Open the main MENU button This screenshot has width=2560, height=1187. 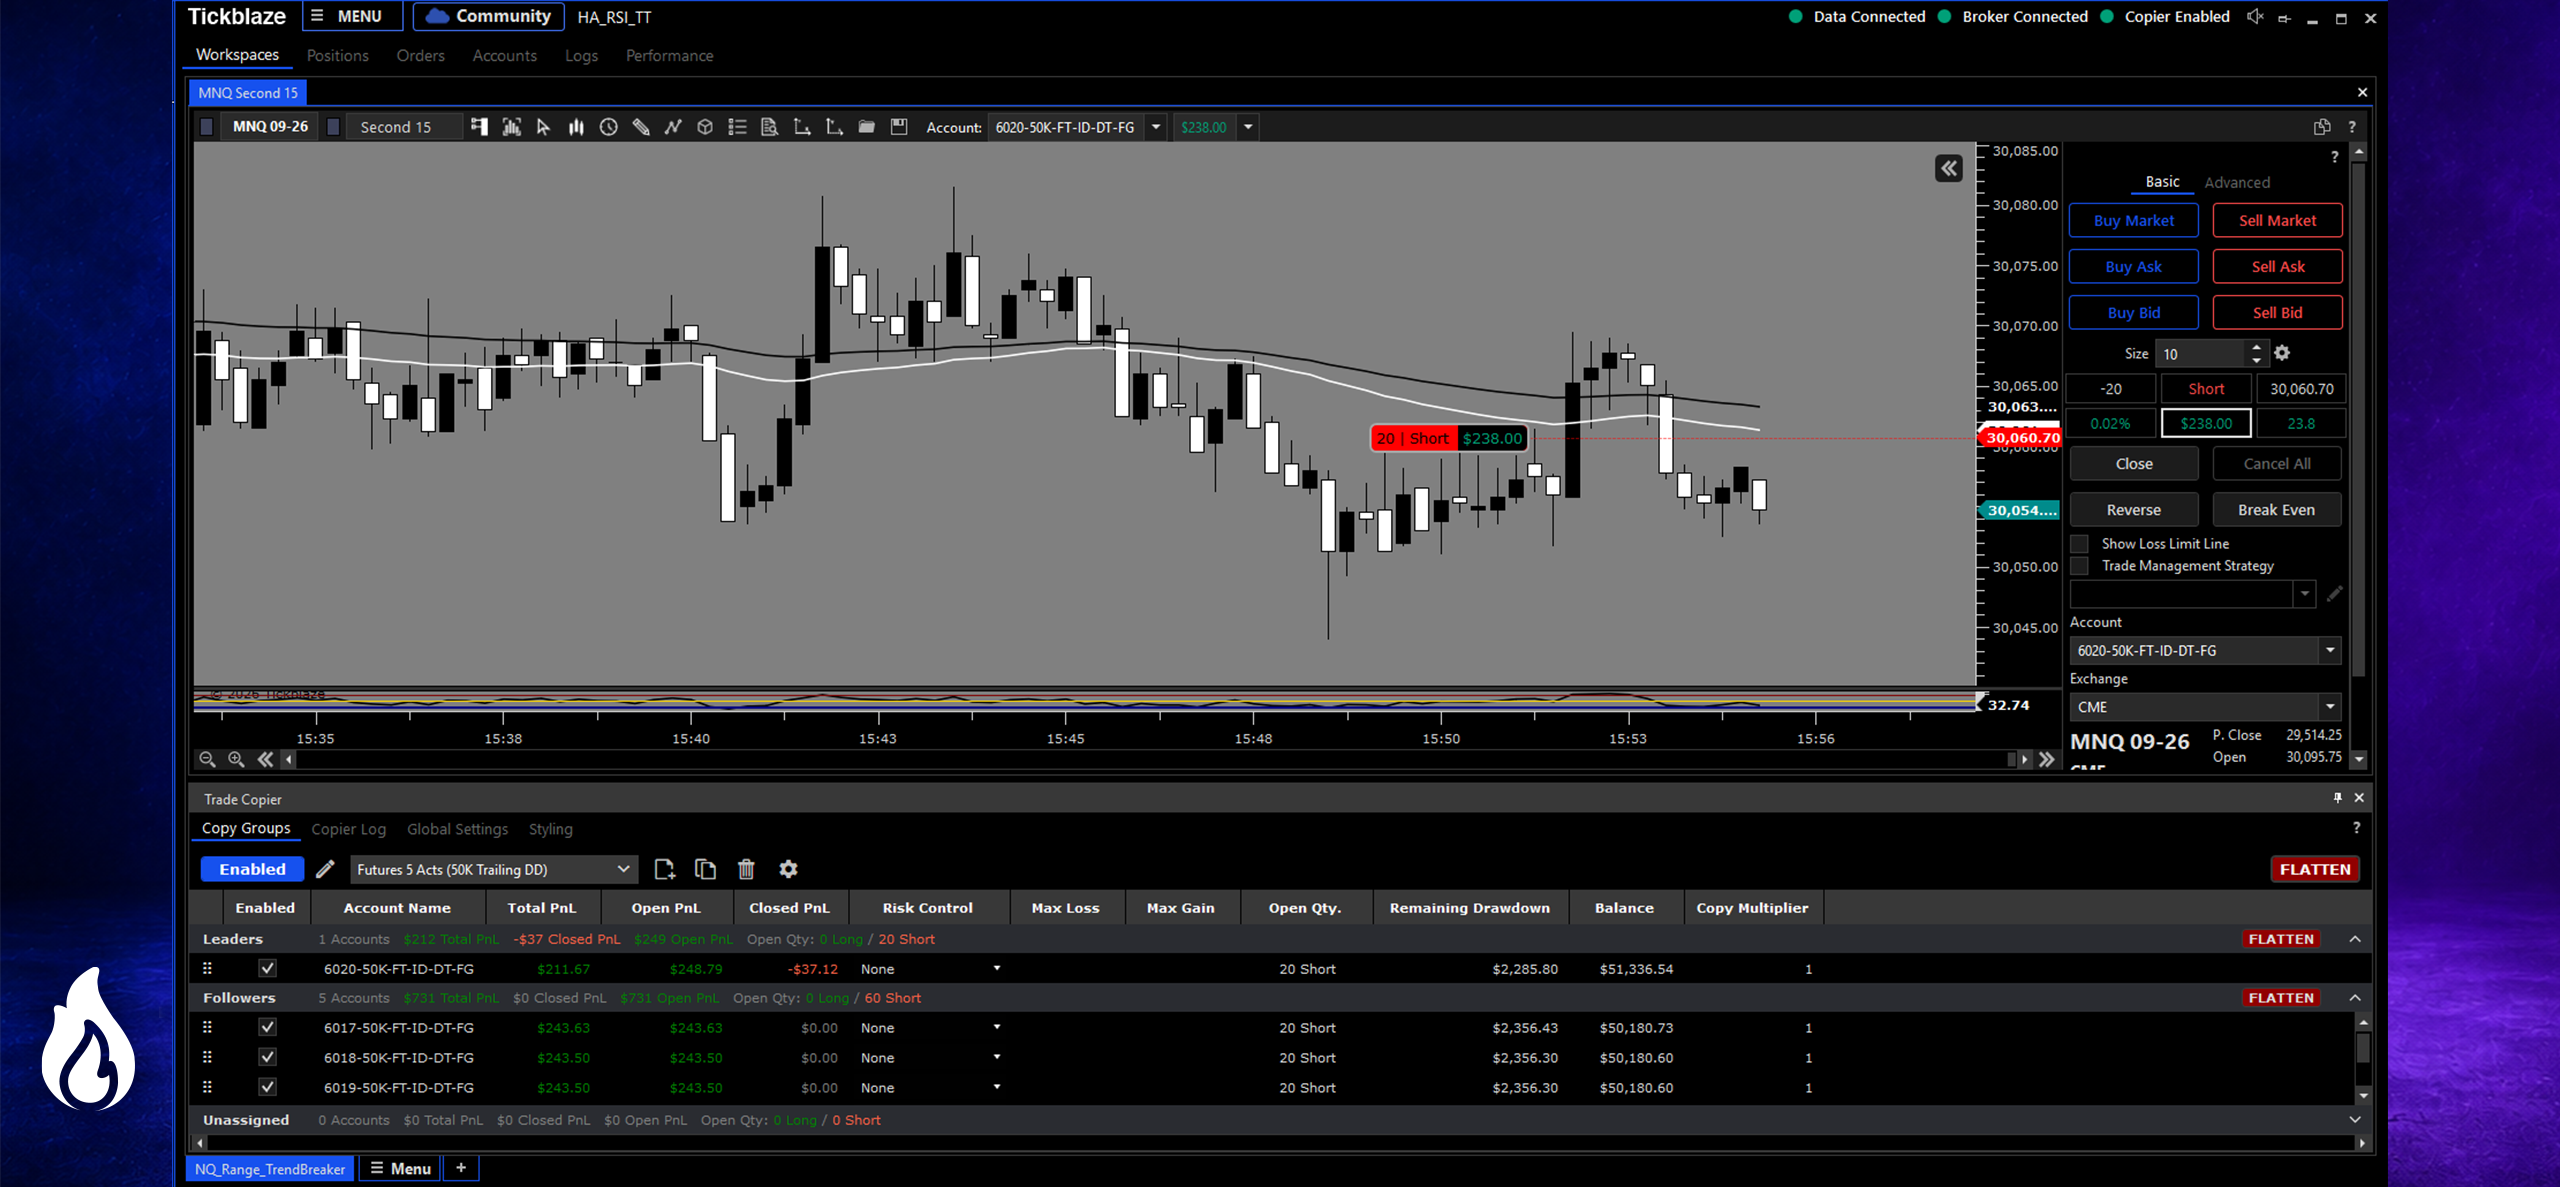tap(351, 16)
